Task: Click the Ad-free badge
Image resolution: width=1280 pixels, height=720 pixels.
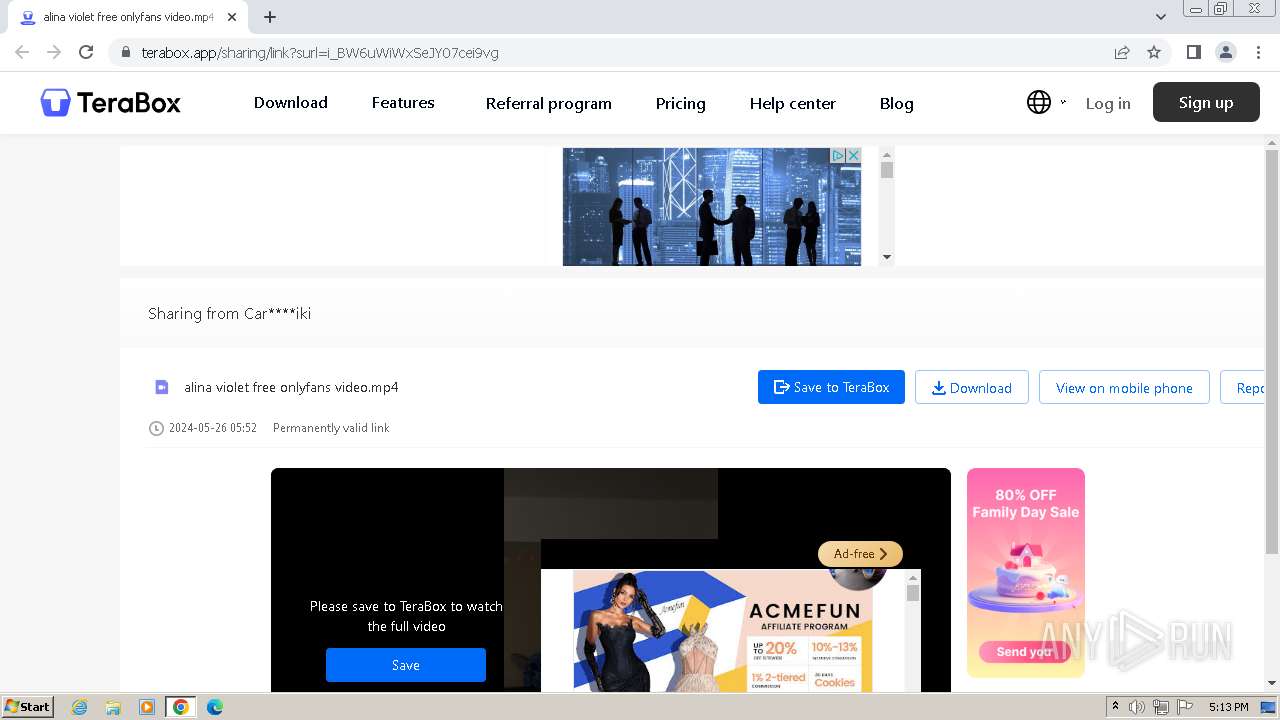Action: click(x=860, y=553)
